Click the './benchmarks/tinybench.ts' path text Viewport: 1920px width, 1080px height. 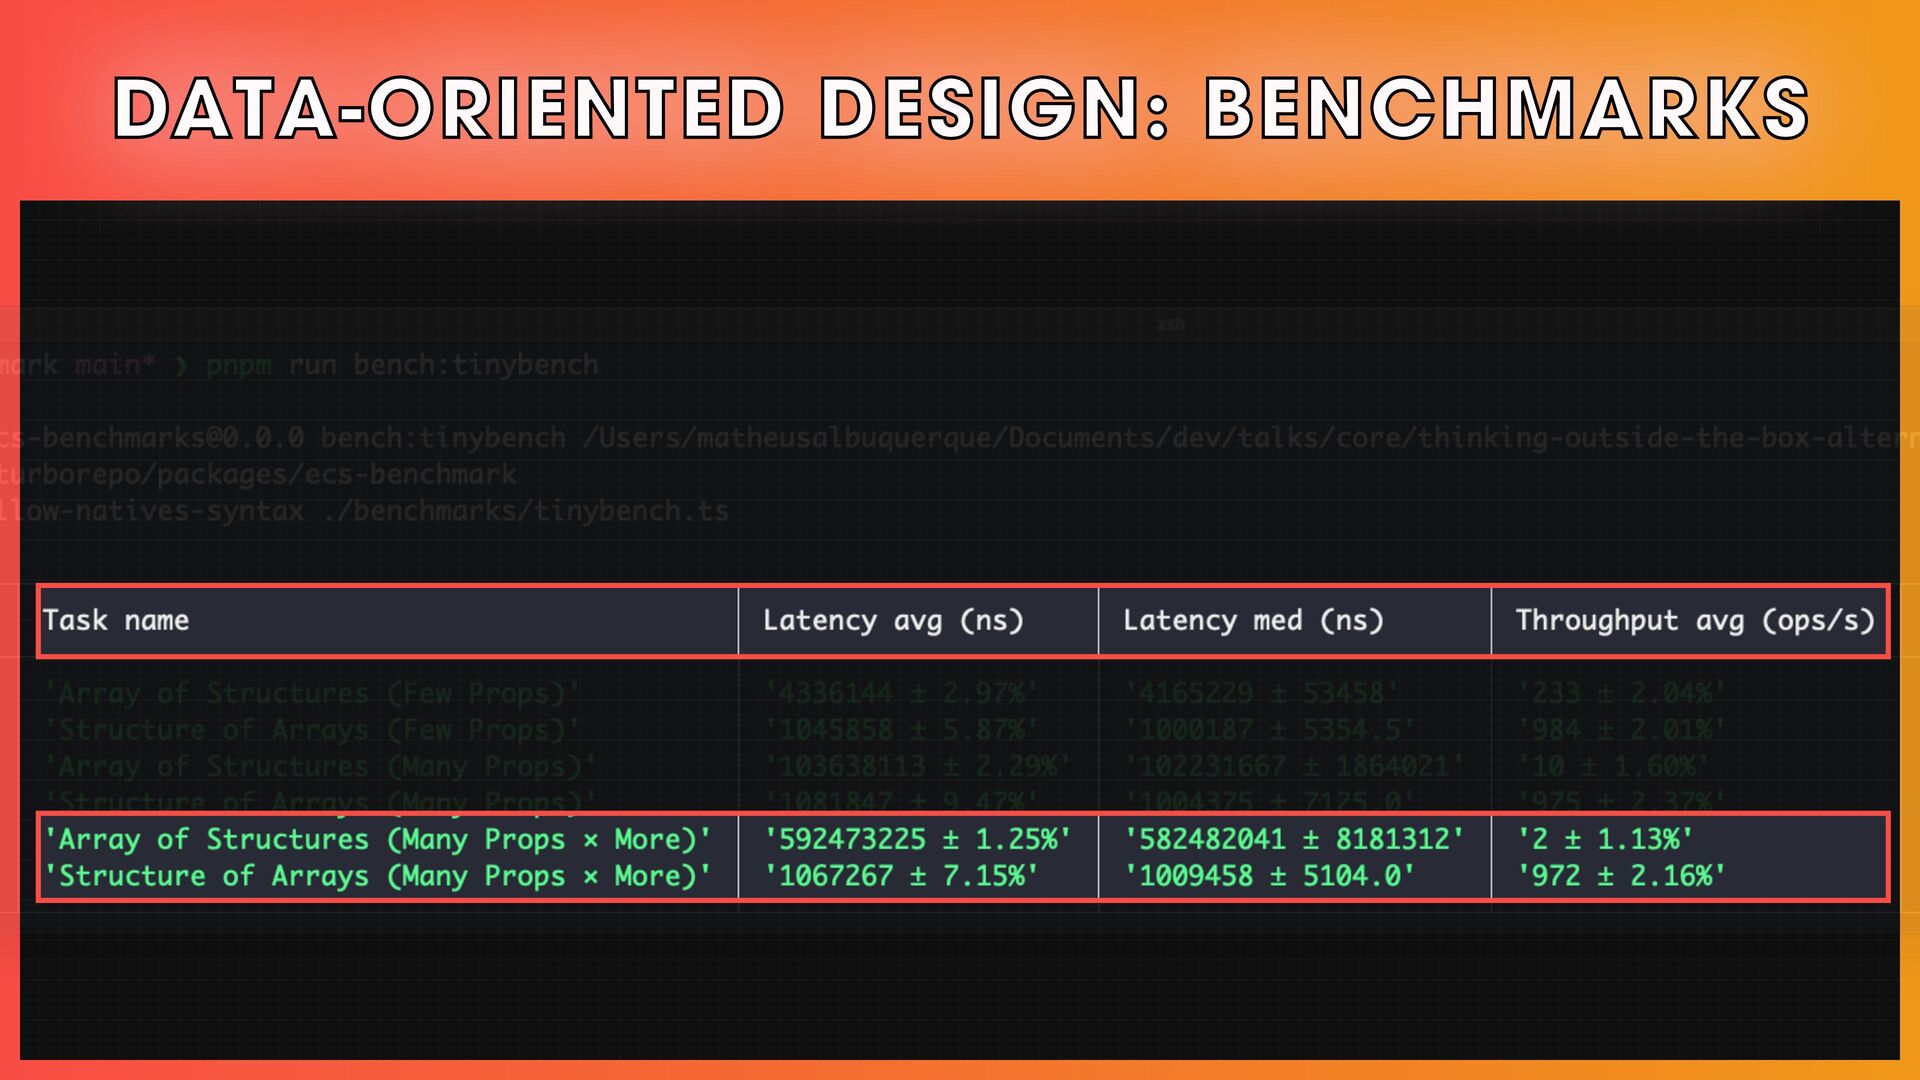click(x=527, y=511)
